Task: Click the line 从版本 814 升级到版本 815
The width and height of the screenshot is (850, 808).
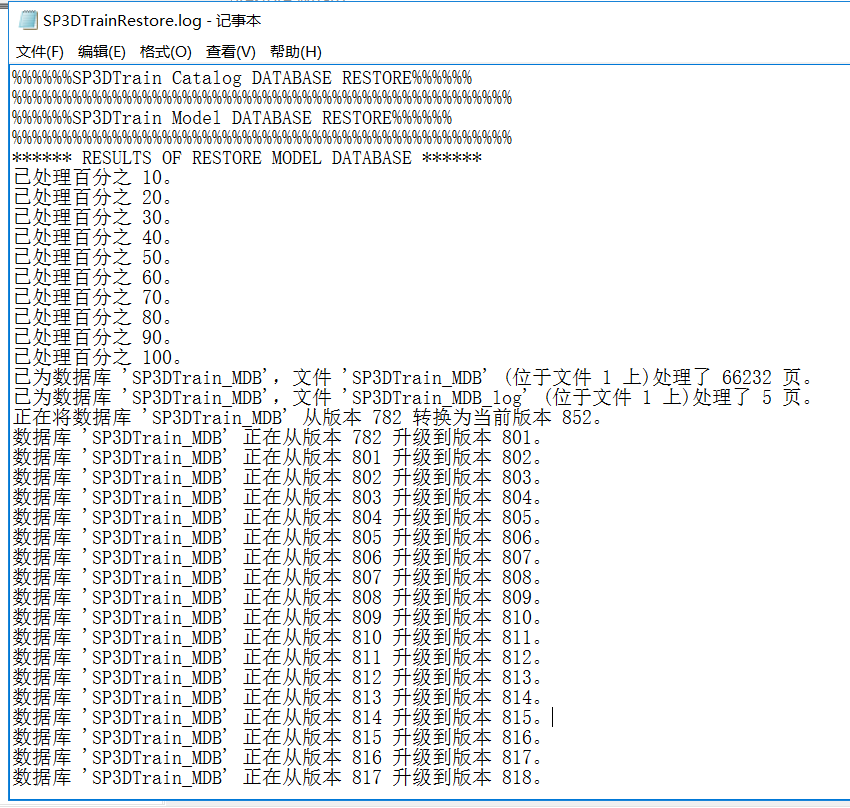Action: pos(277,719)
